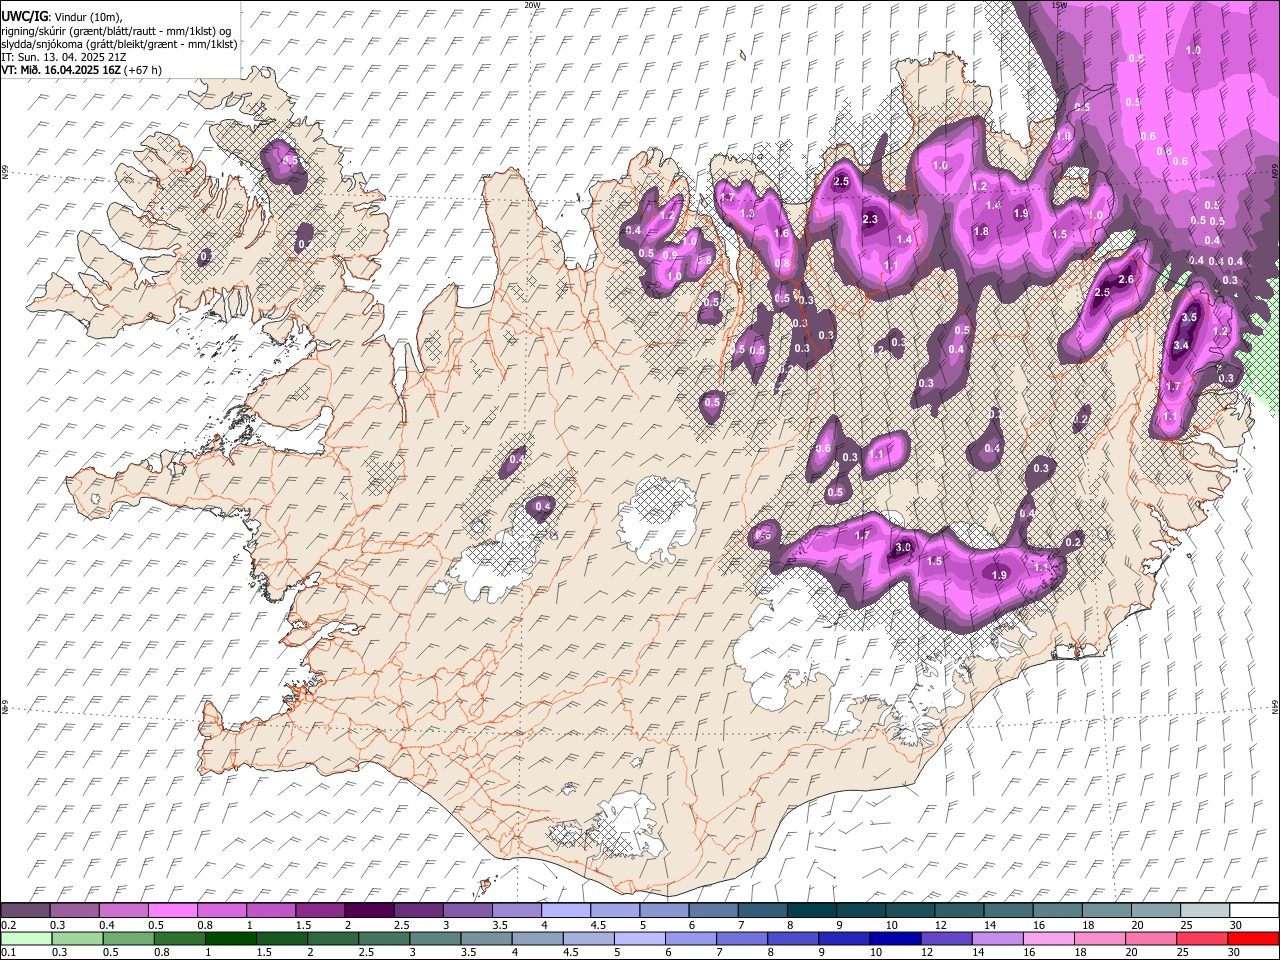Click the dark green swatch between 1 and 1.5 on the lower scale
This screenshot has width=1280, height=960.
point(230,938)
